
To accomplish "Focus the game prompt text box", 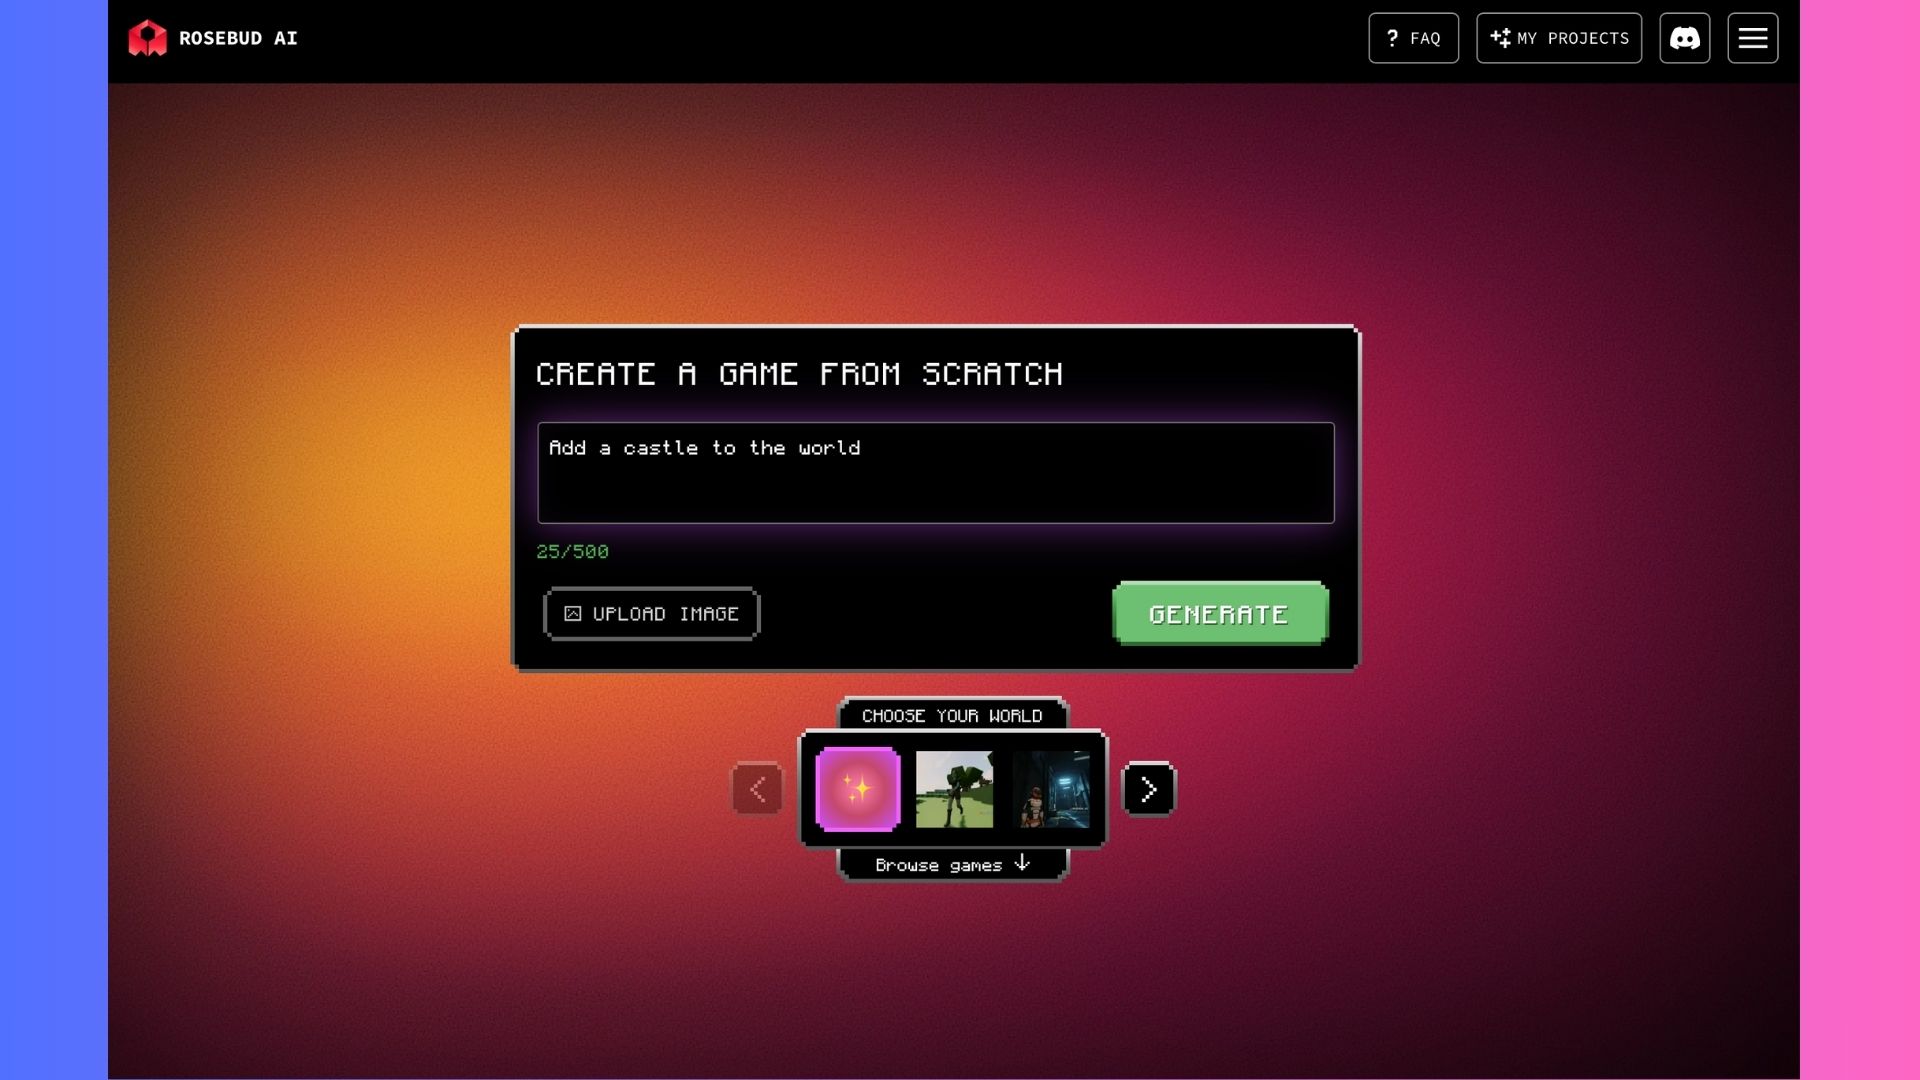I will [x=935, y=473].
